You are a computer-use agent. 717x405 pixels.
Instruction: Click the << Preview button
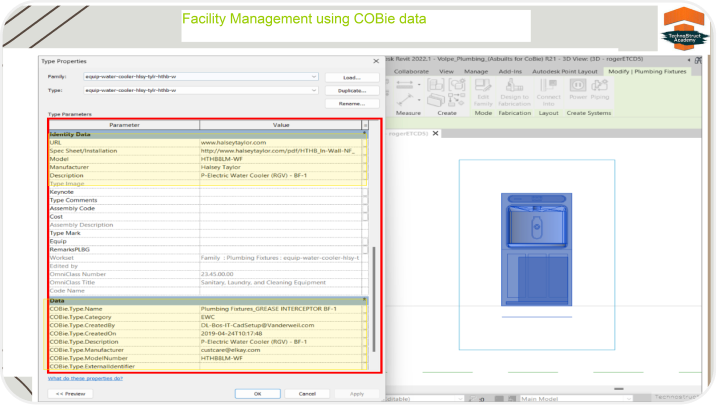tap(70, 394)
